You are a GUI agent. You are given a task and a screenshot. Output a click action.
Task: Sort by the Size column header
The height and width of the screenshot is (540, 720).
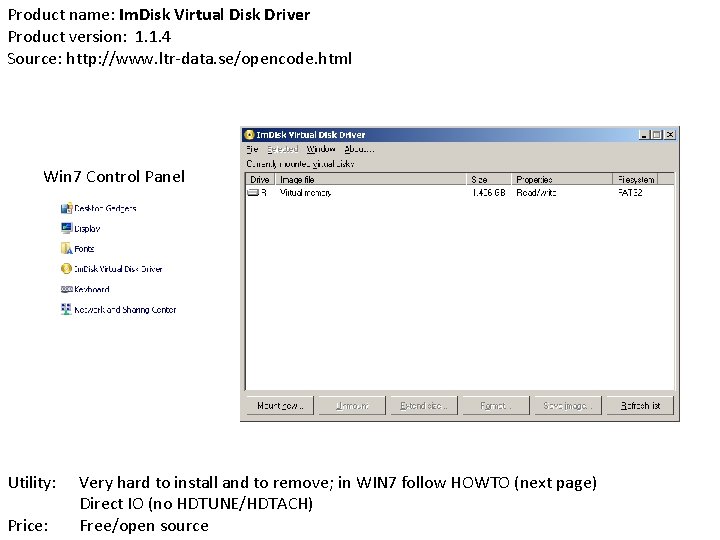(489, 179)
